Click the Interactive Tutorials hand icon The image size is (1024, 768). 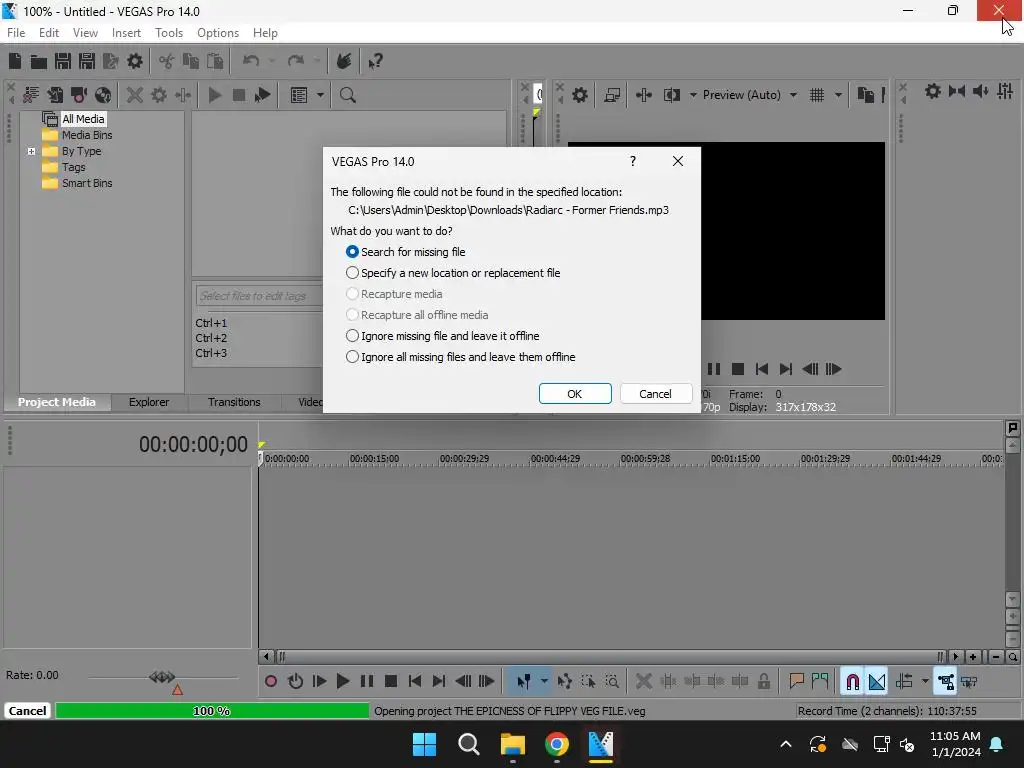[x=344, y=61]
